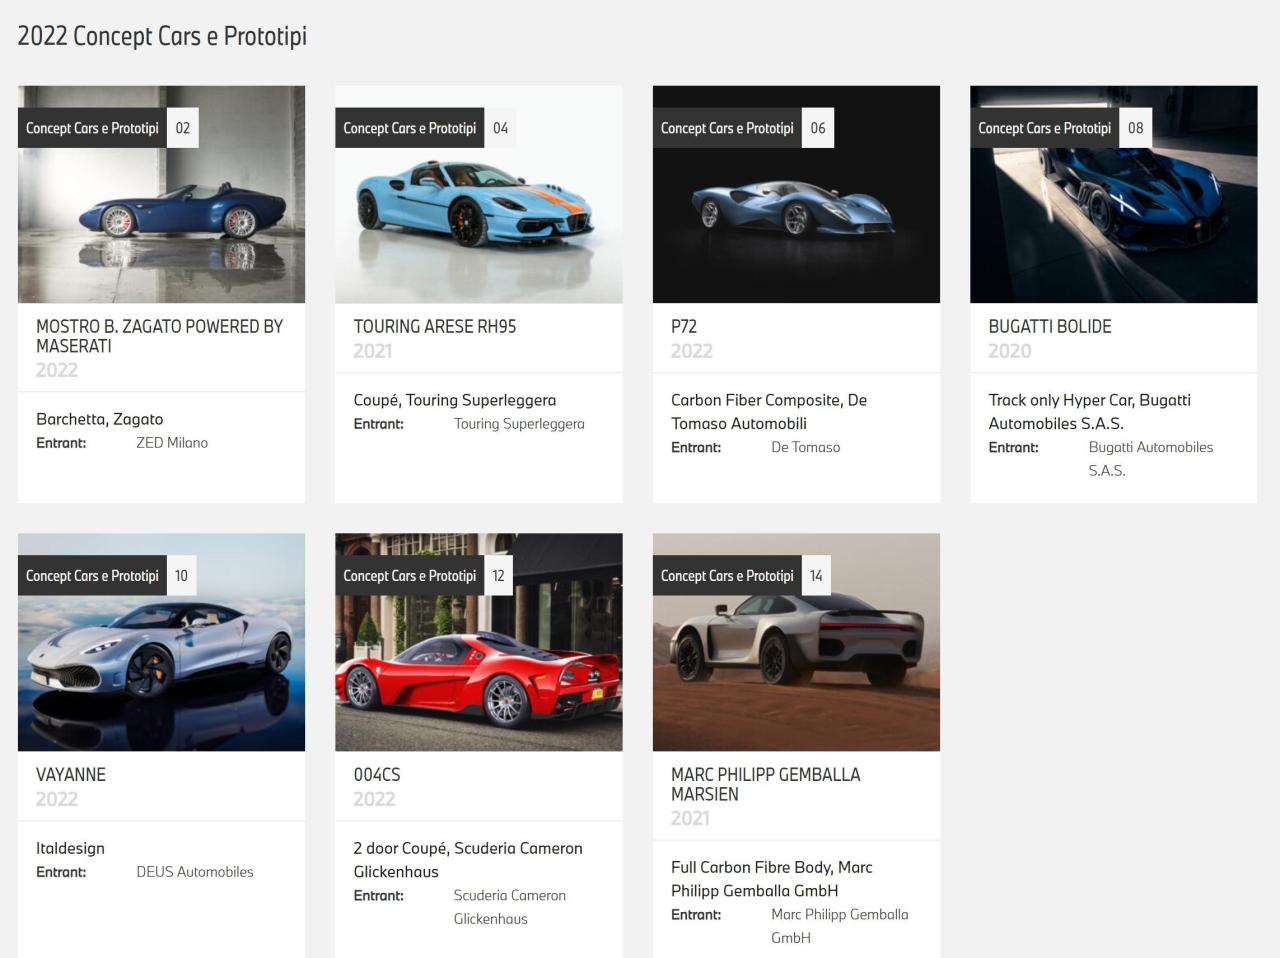
Task: Click Concept Cars e Prototipi label on card 14
Action: pyautogui.click(x=727, y=576)
